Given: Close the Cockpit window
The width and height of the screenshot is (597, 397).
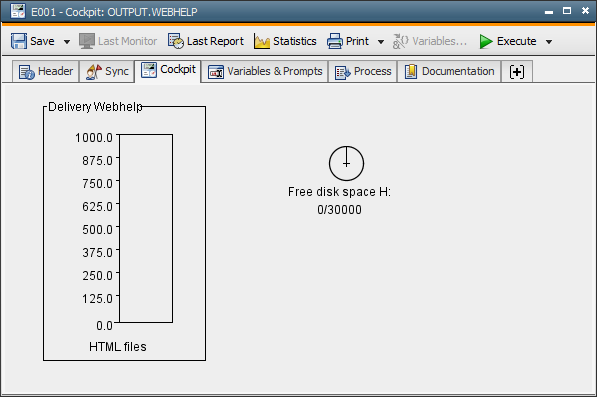Looking at the screenshot, I should (585, 11).
